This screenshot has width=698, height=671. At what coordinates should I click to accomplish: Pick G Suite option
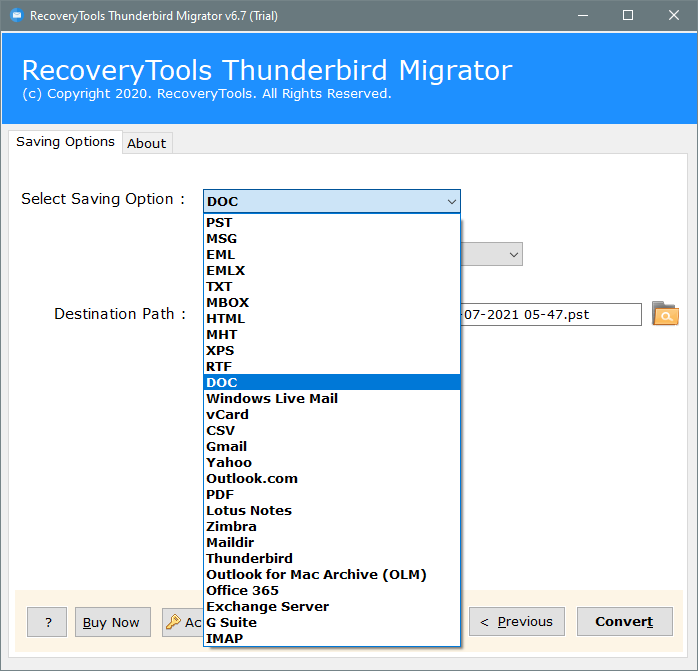point(332,622)
